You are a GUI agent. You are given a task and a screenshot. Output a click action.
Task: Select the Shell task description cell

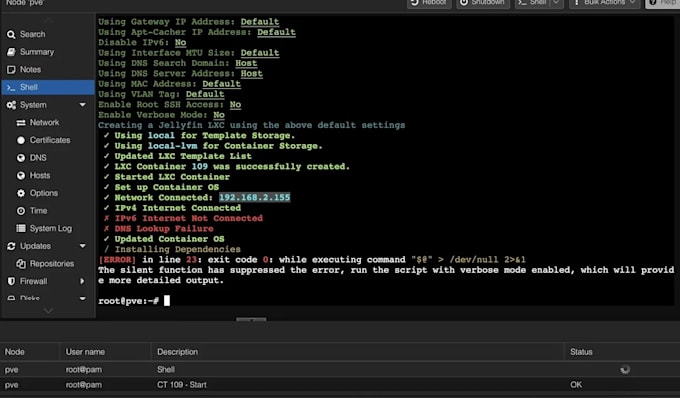pyautogui.click(x=357, y=369)
